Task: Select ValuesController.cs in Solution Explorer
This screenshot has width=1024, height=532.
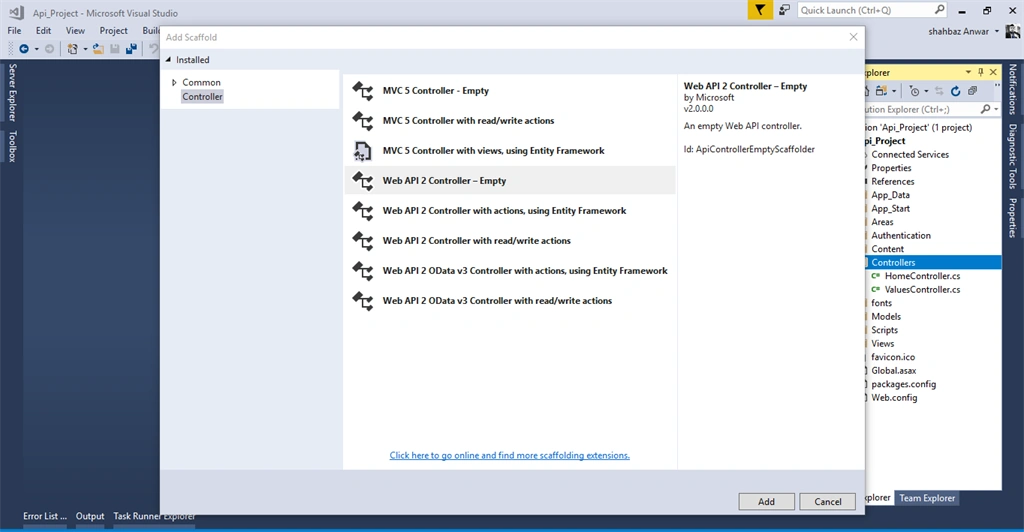Action: (922, 290)
